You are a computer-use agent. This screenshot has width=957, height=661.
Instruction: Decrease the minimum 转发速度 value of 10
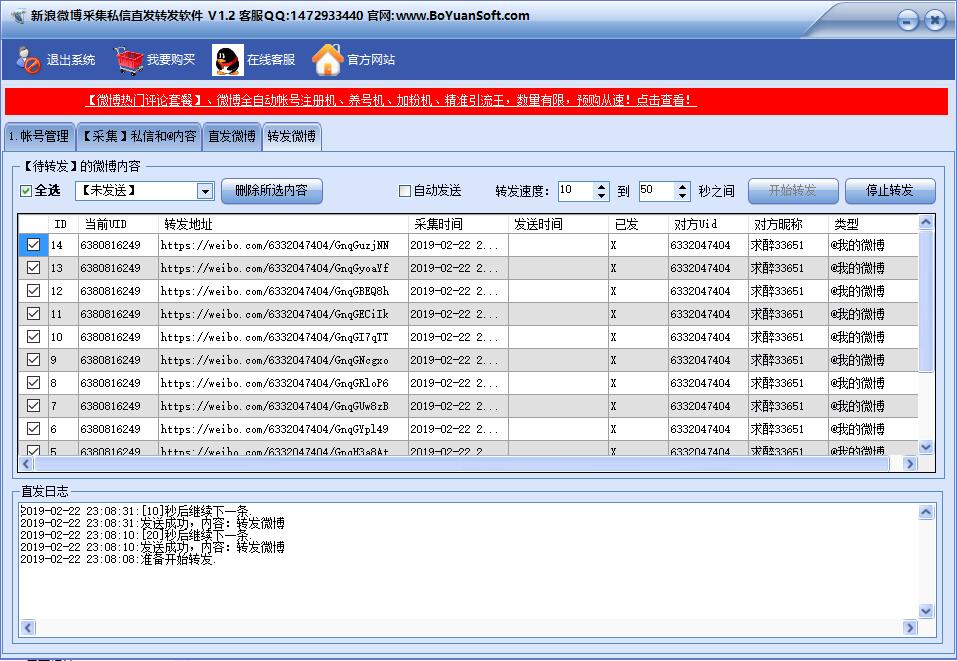pyautogui.click(x=601, y=196)
